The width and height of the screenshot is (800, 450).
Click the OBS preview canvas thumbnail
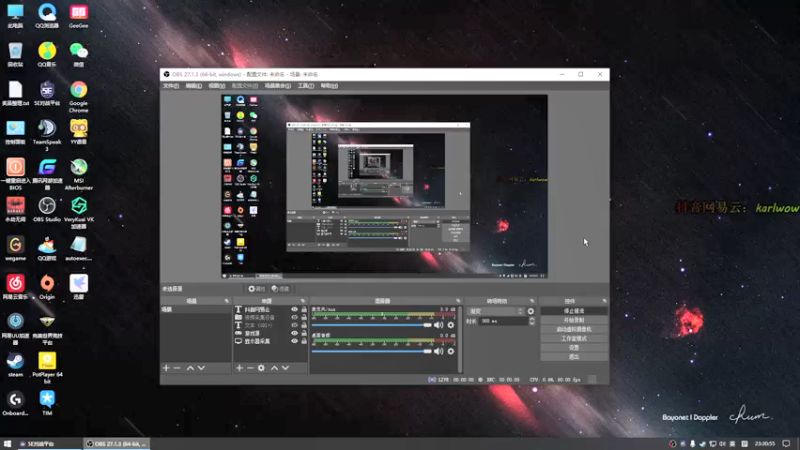coord(384,186)
